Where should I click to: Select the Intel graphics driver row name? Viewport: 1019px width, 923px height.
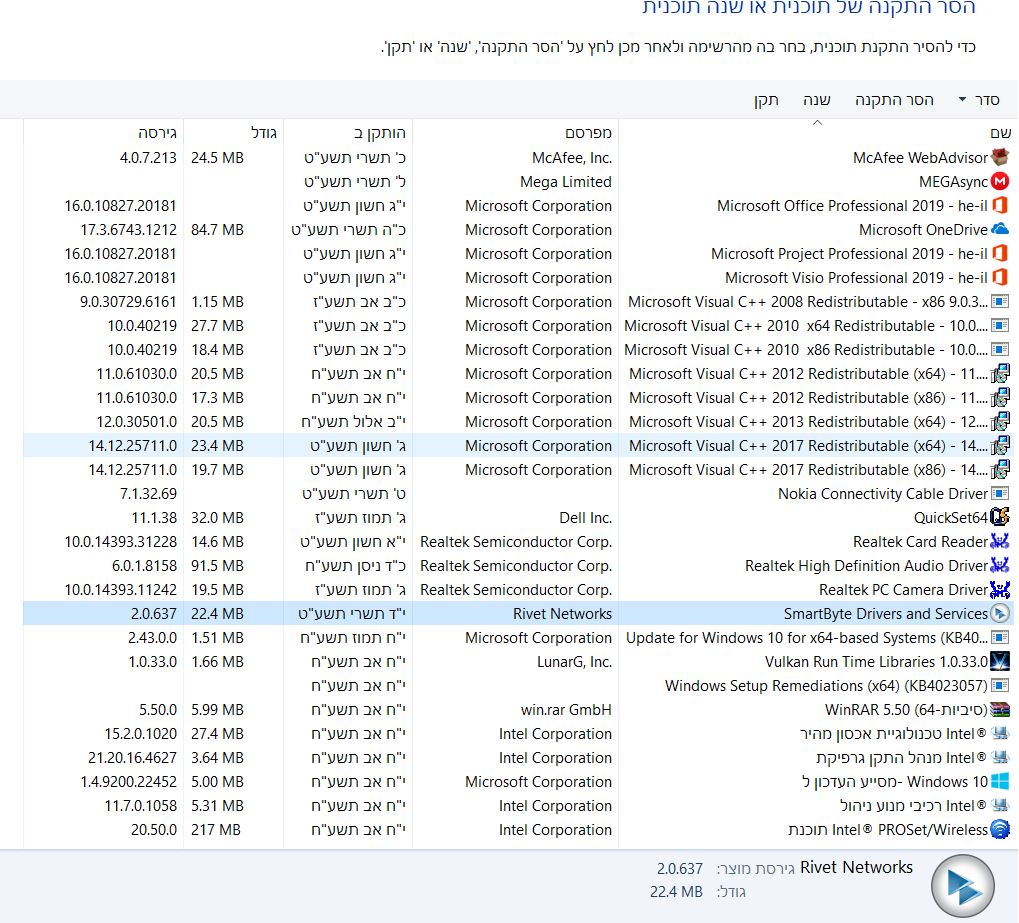point(901,757)
